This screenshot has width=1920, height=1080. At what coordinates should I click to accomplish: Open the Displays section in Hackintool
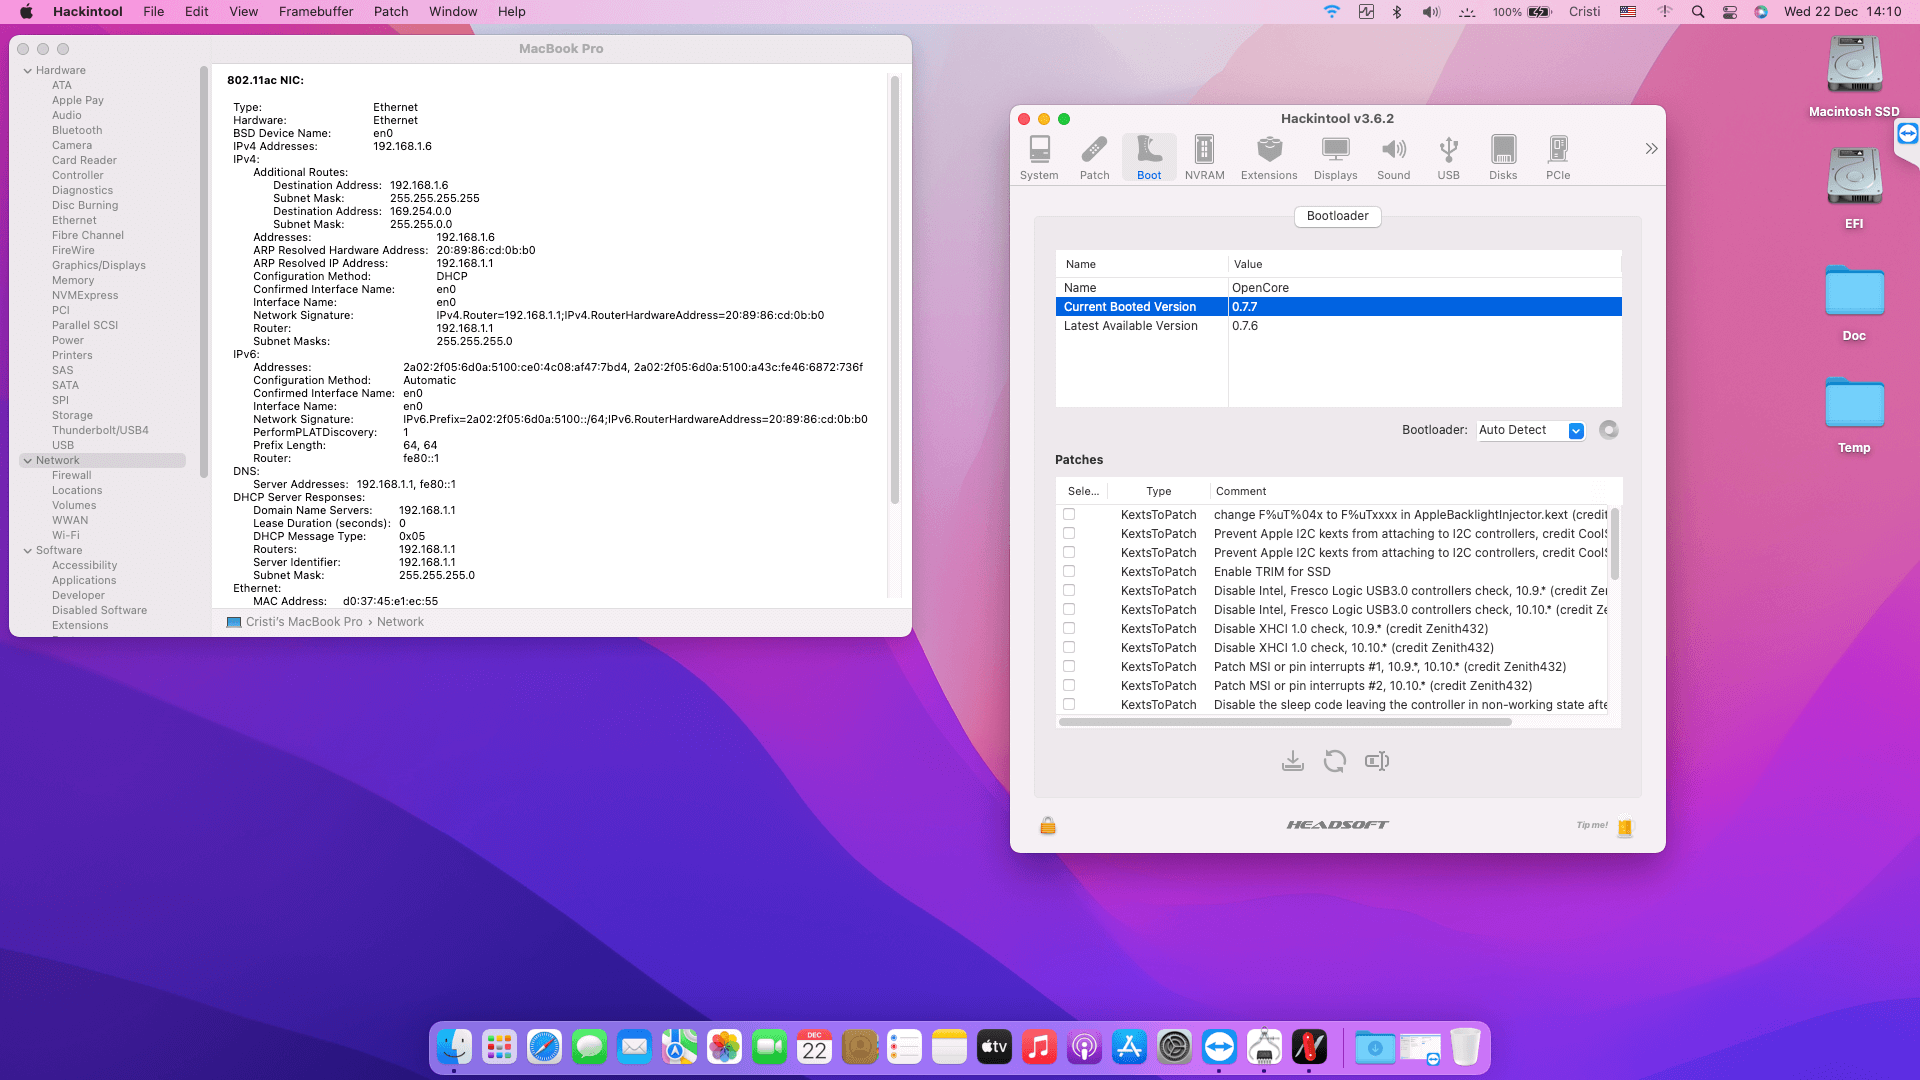tap(1335, 158)
